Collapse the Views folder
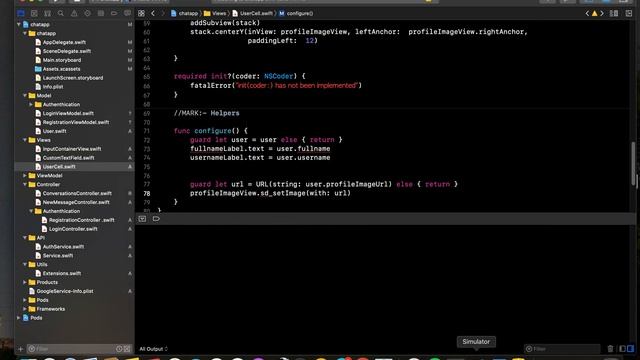The width and height of the screenshot is (640, 360). pos(25,140)
